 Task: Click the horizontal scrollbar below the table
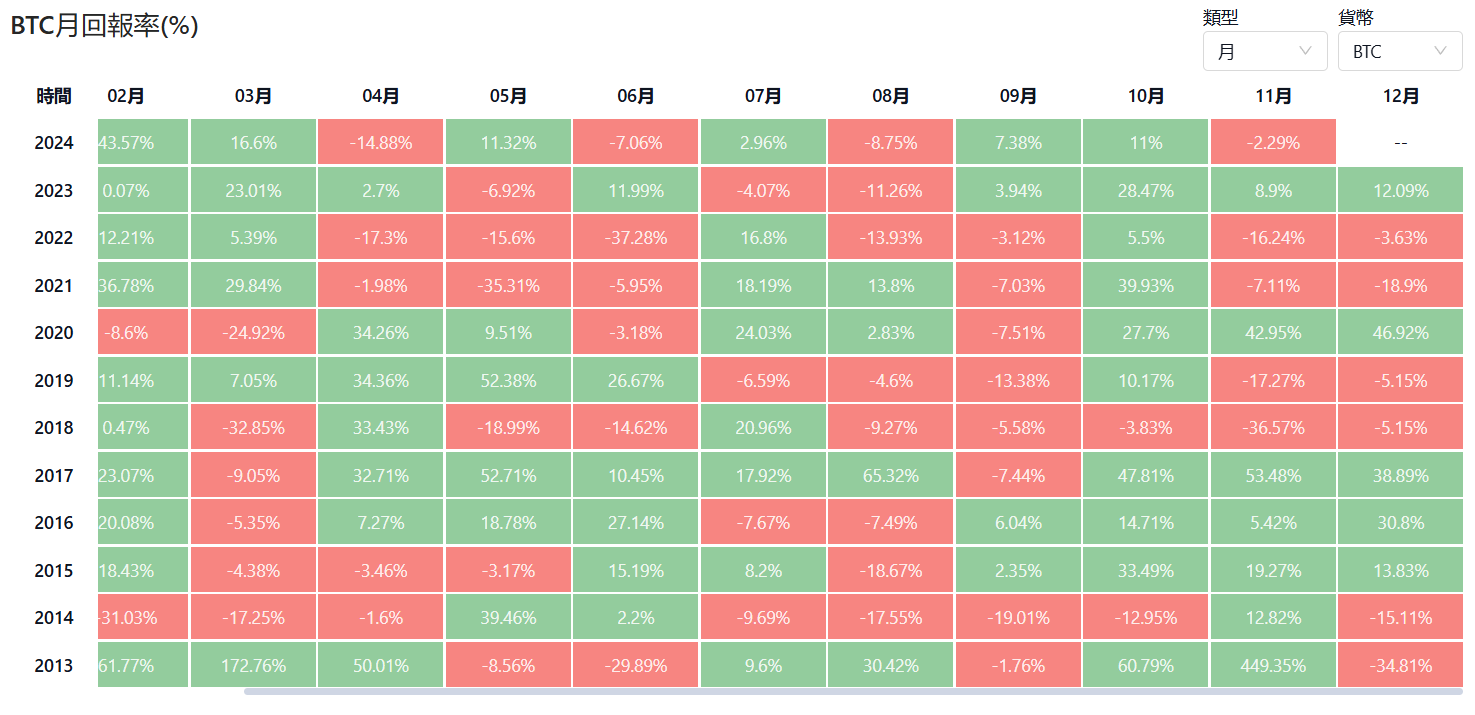(850, 691)
